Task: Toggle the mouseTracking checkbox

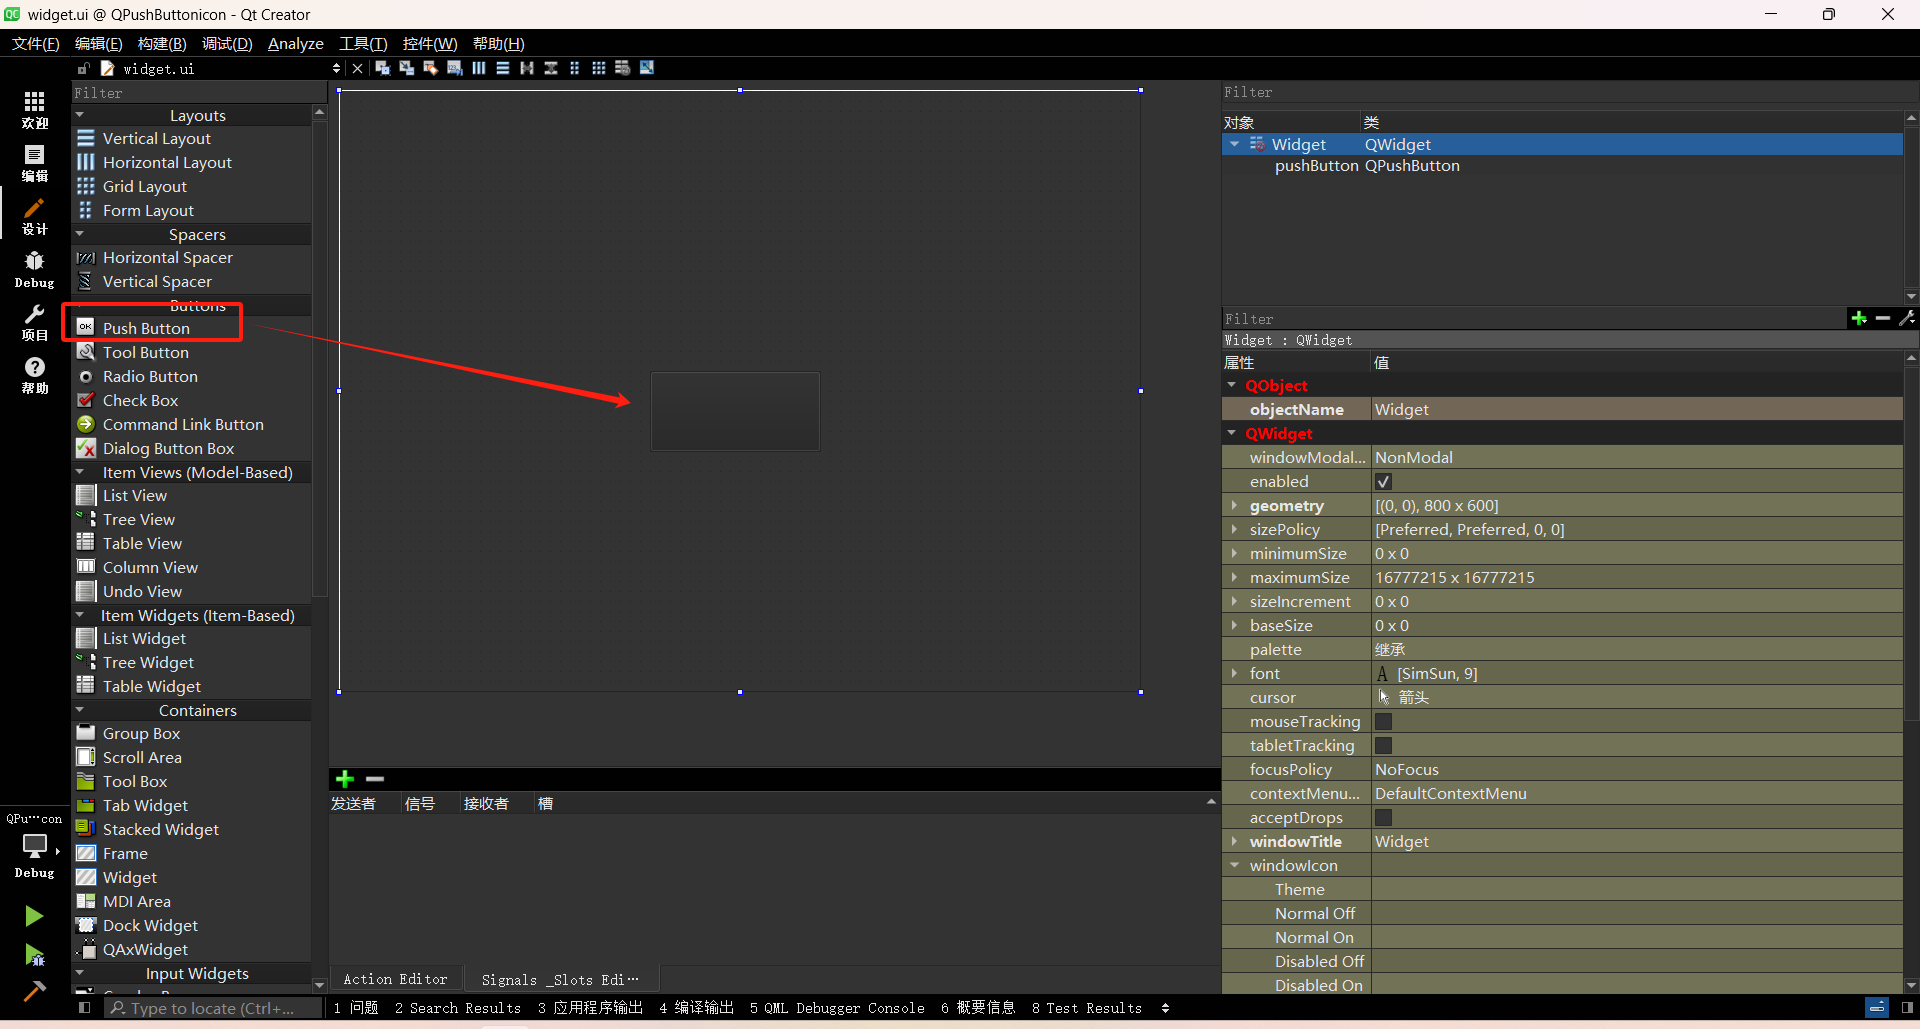Action: [x=1384, y=722]
